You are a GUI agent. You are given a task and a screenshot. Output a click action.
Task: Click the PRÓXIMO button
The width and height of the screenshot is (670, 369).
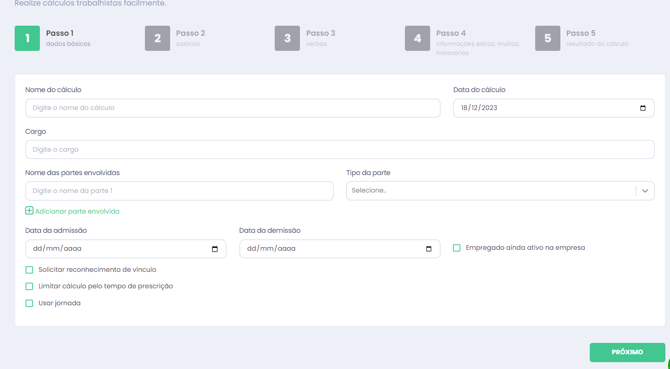click(627, 352)
